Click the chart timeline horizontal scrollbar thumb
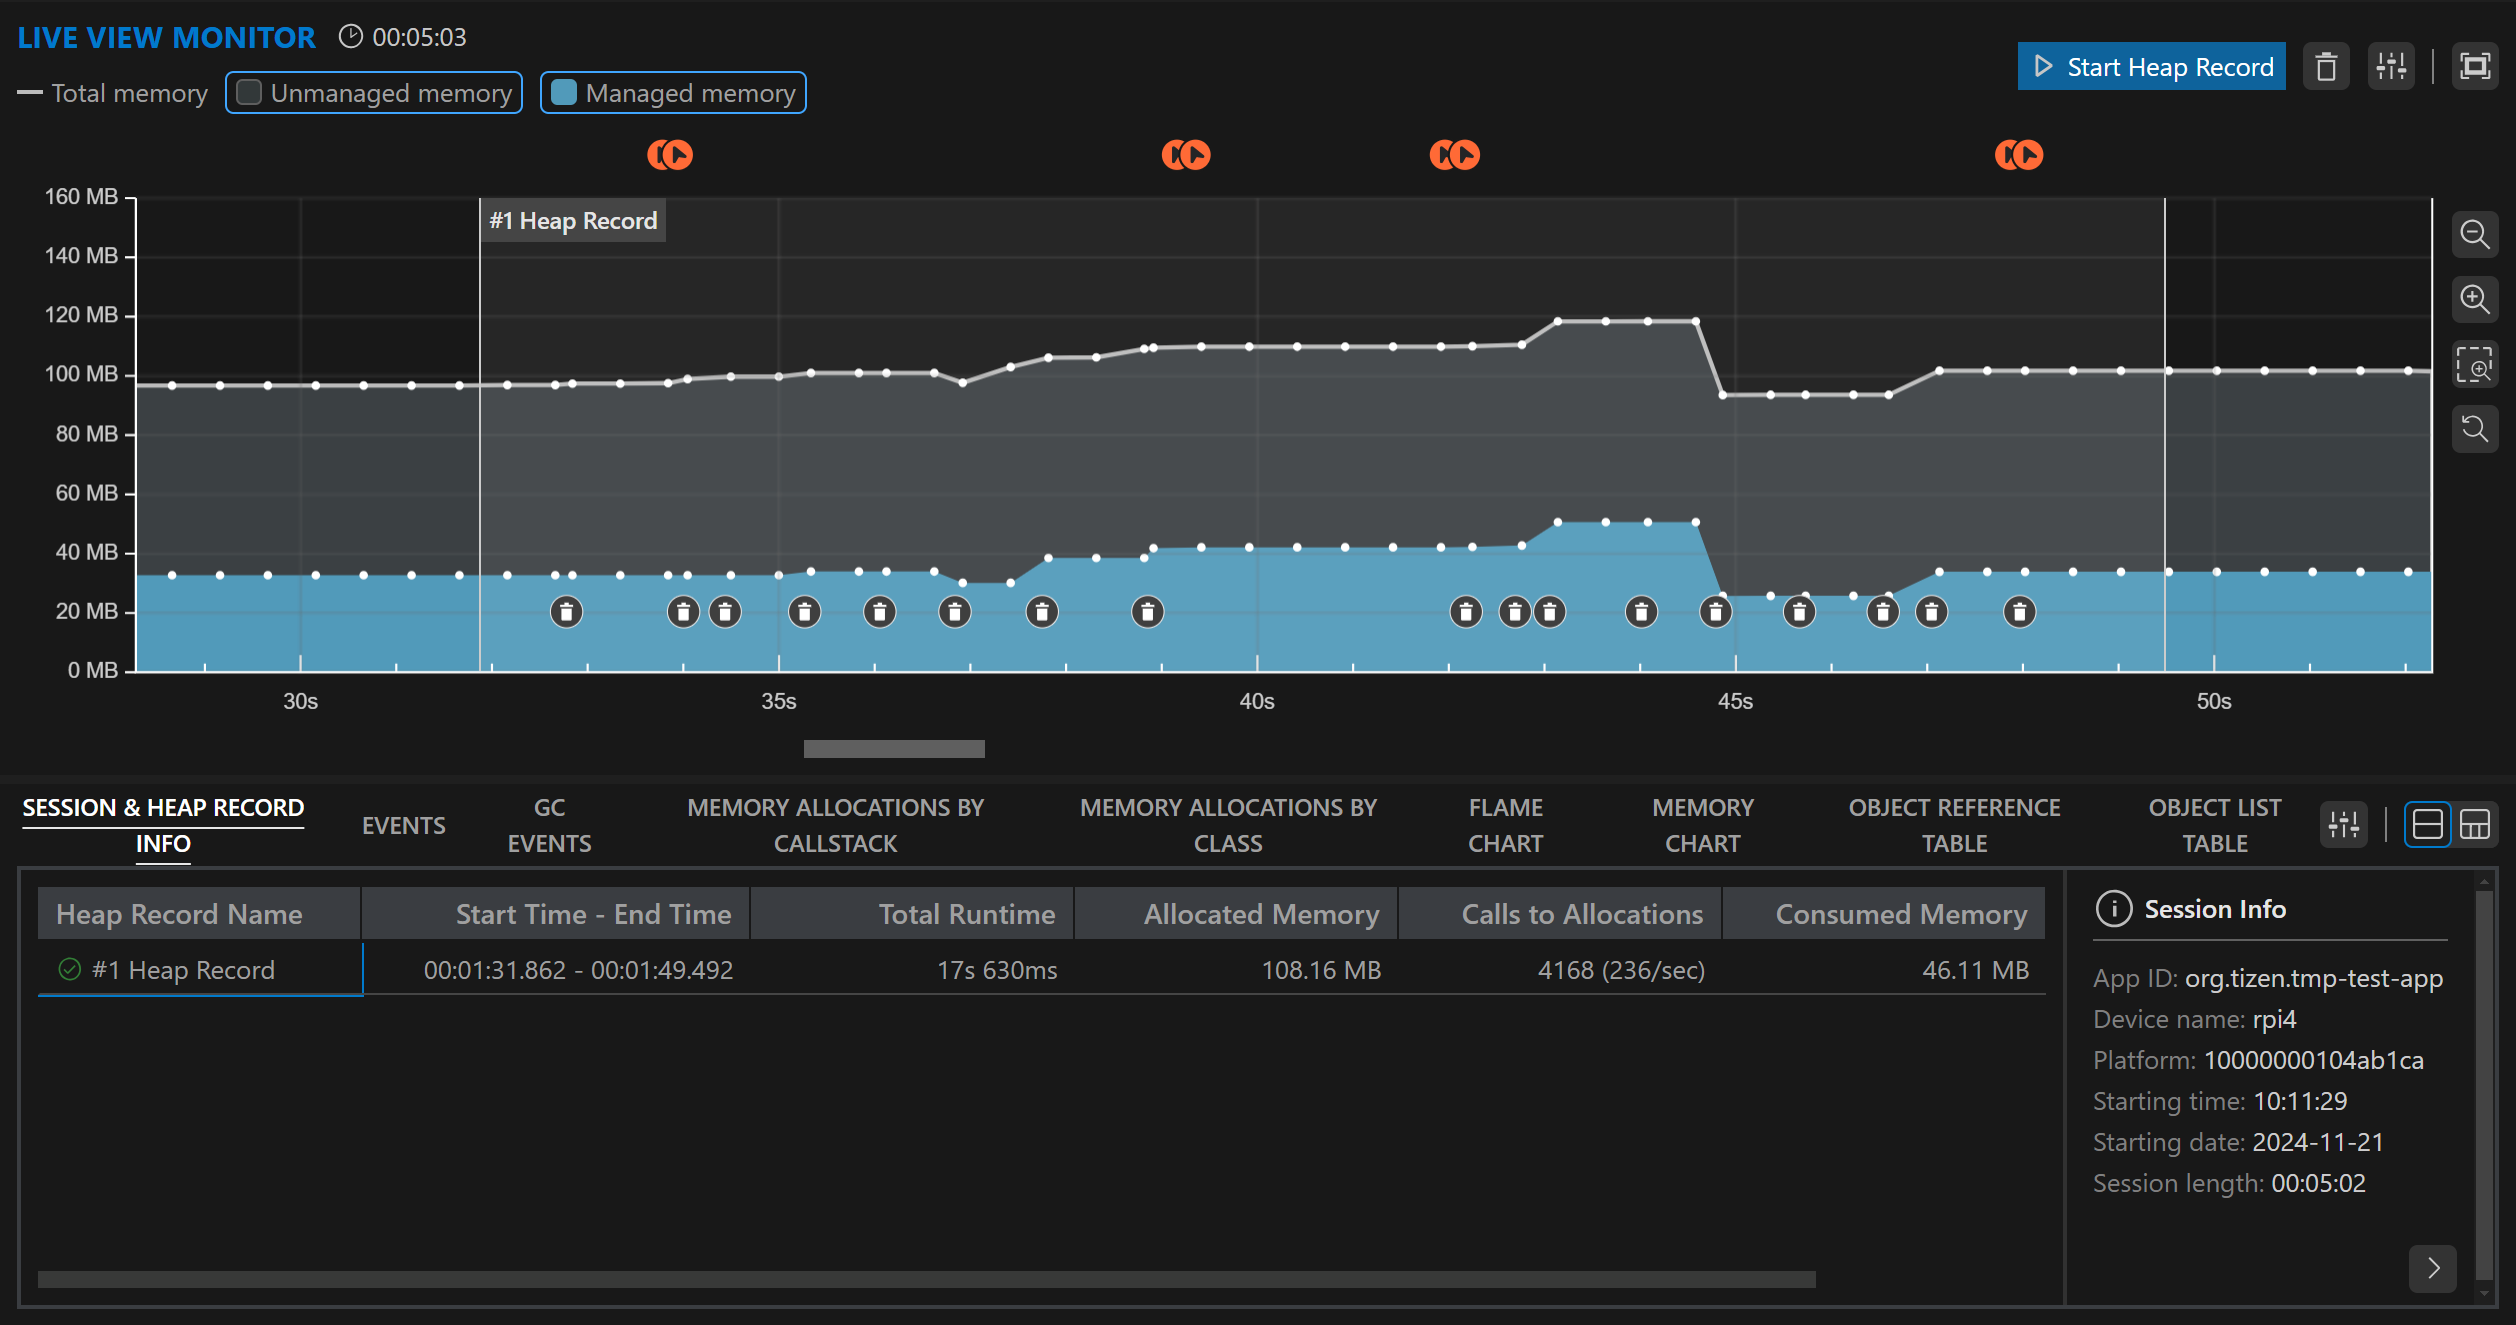The height and width of the screenshot is (1325, 2516). 894,749
